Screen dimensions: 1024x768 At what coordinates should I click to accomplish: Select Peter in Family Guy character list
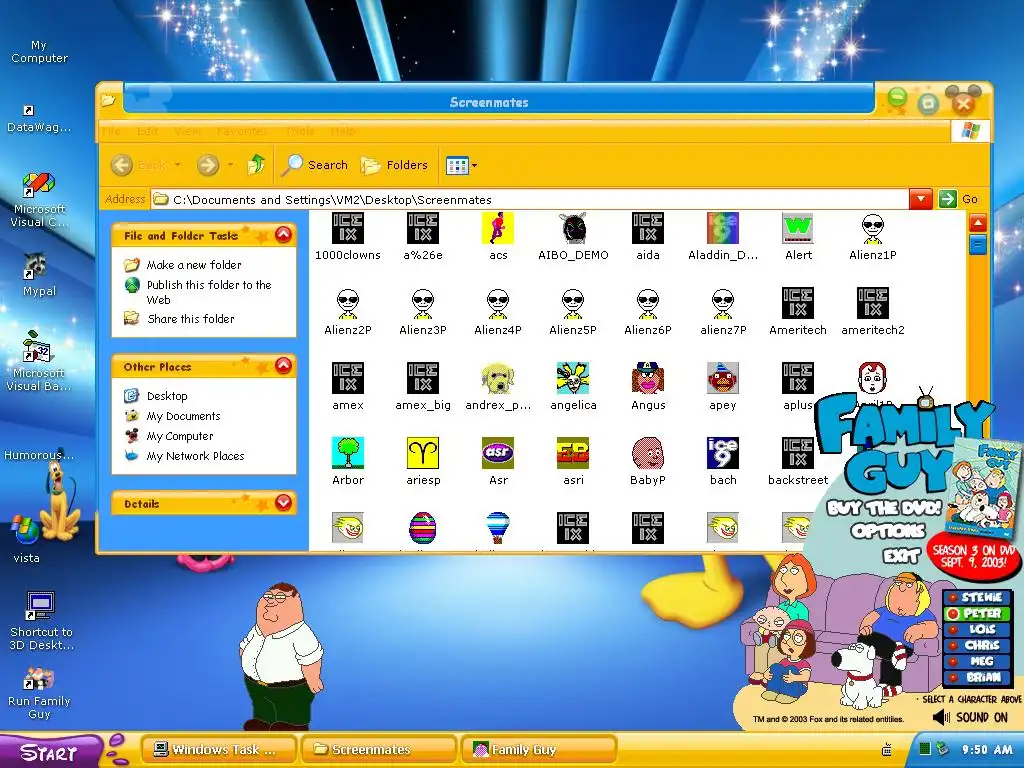(x=976, y=614)
